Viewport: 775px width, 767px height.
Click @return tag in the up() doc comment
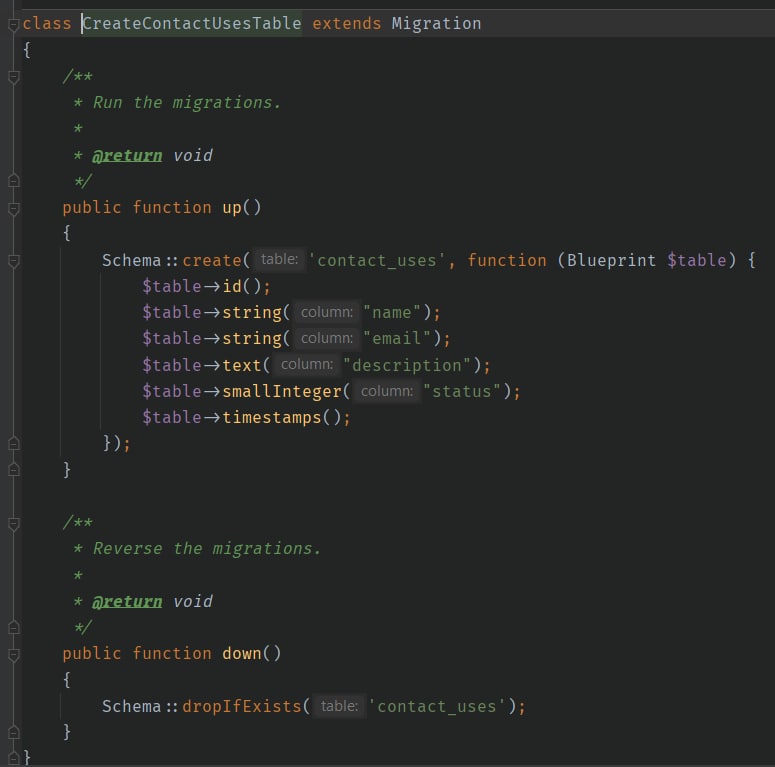(127, 156)
